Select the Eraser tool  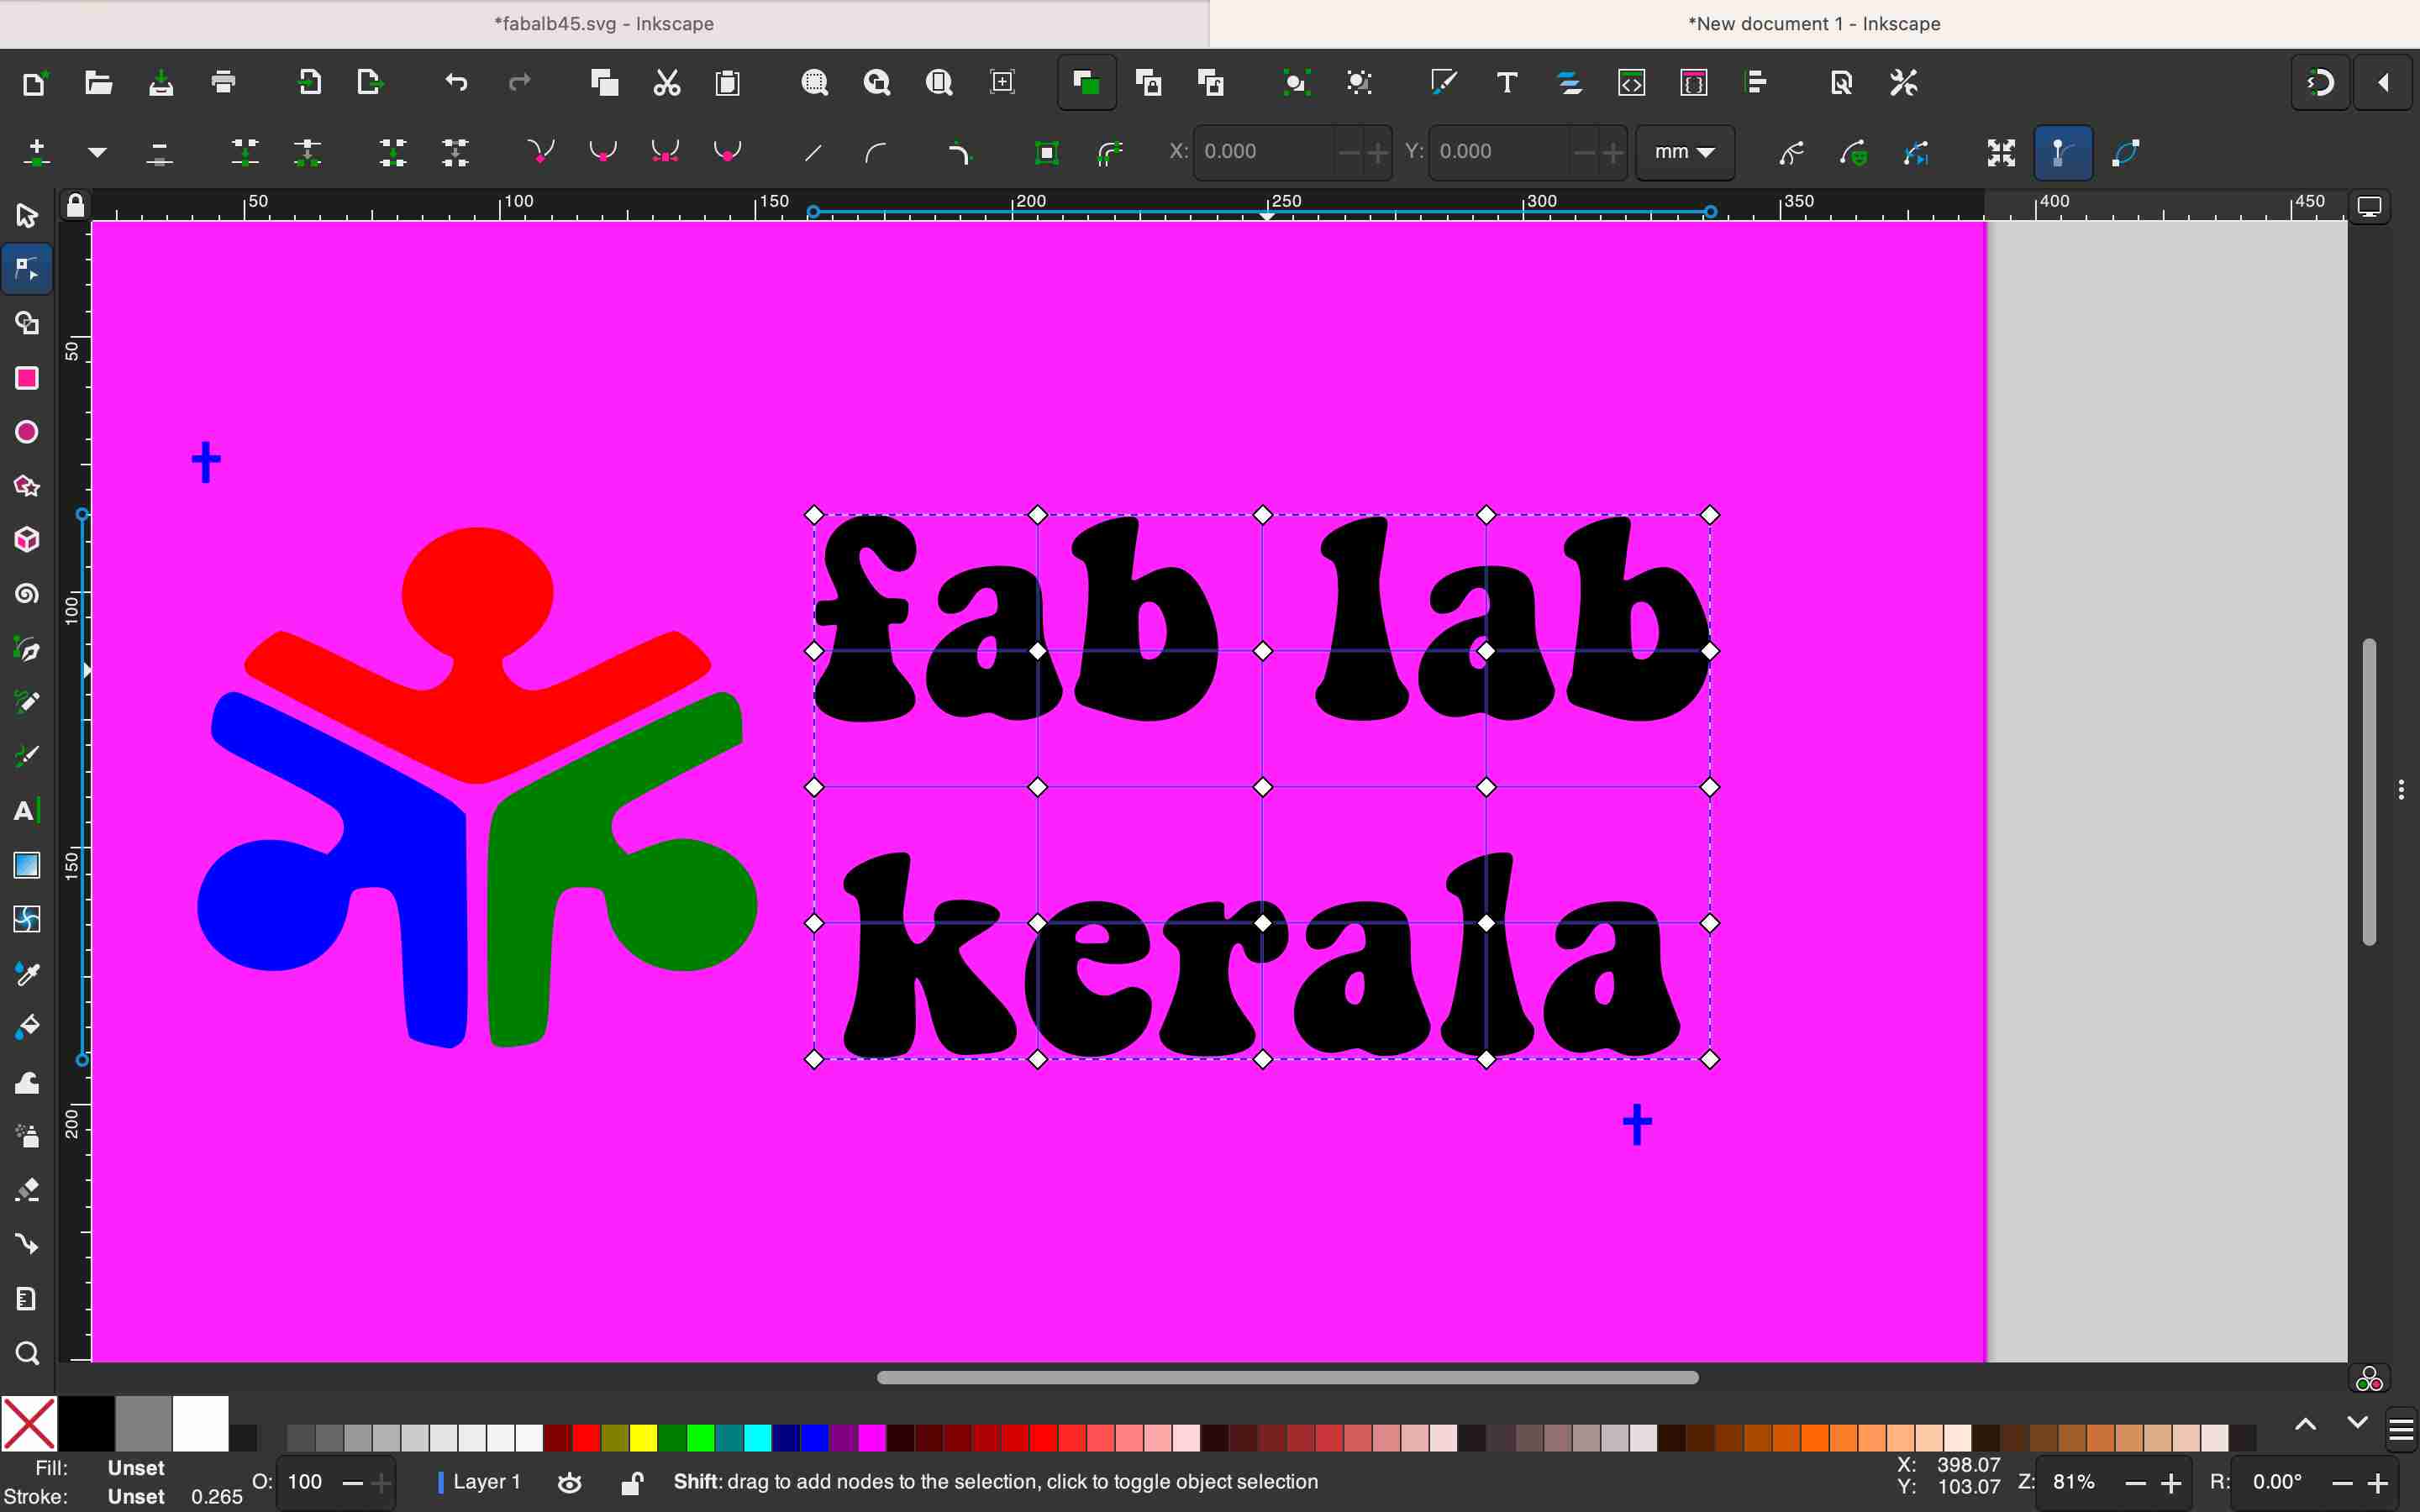(x=27, y=1190)
